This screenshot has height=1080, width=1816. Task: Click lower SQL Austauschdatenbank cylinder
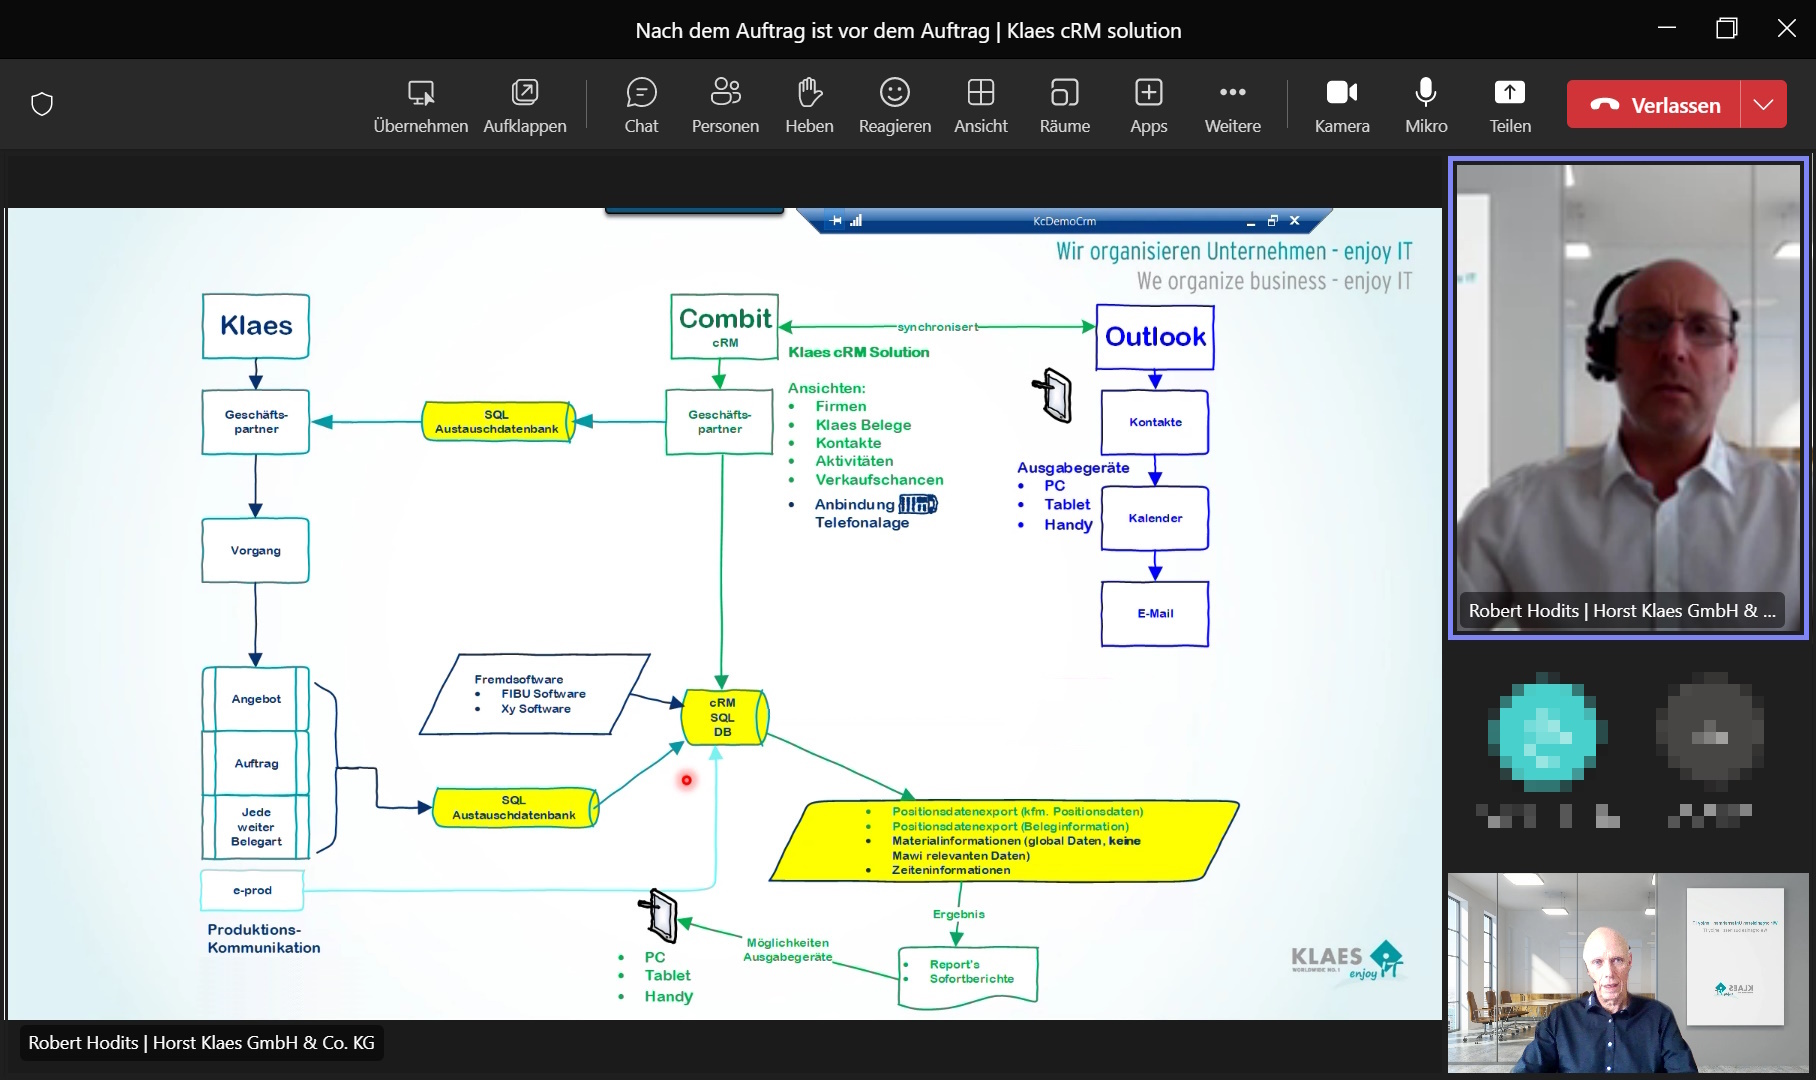tap(516, 807)
